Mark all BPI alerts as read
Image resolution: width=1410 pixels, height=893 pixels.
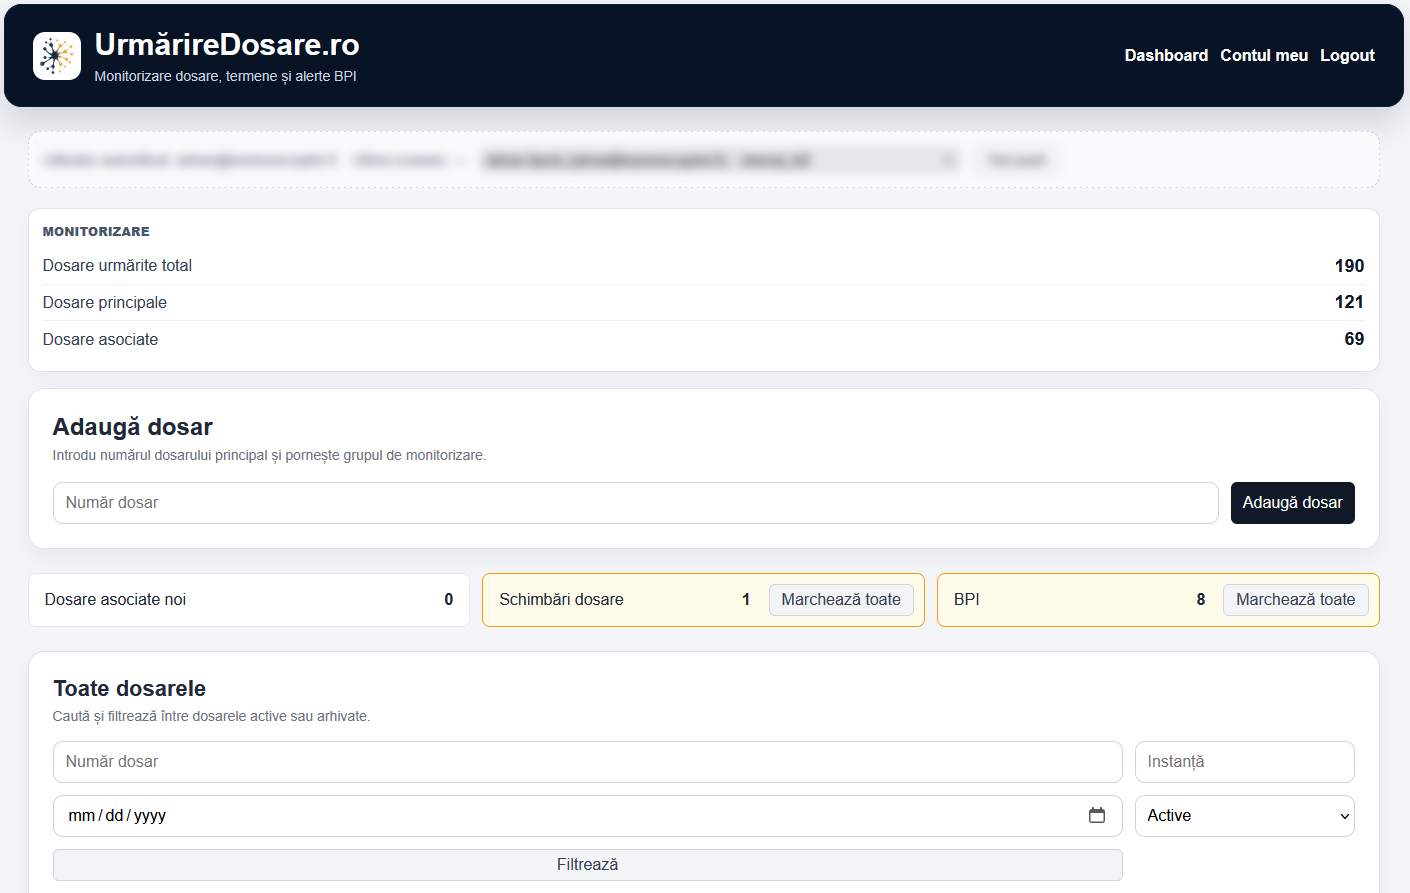click(x=1295, y=600)
